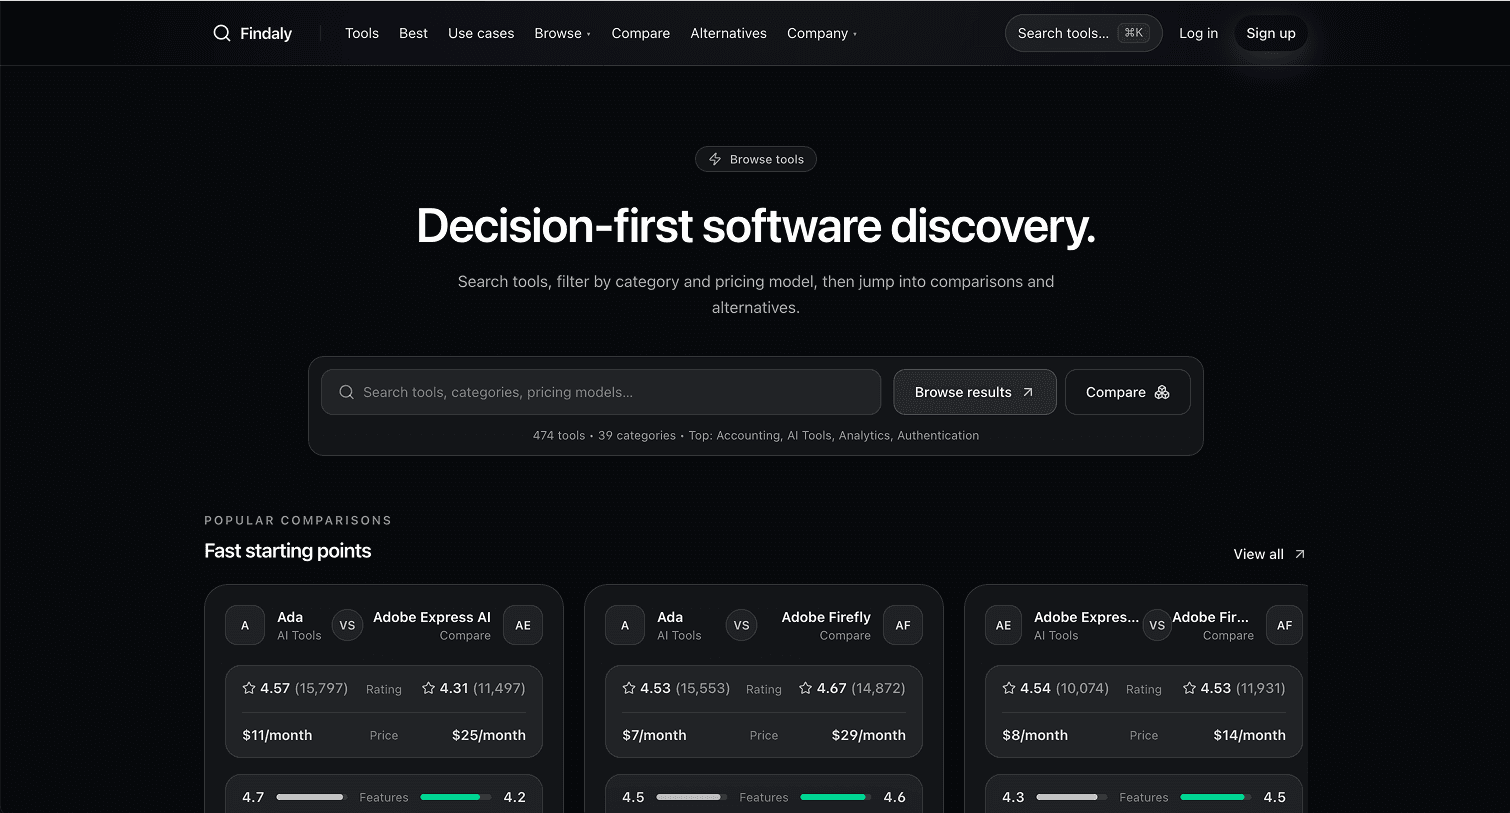Click the lightning bolt in Browse tools badge
1510x813 pixels.
click(715, 159)
